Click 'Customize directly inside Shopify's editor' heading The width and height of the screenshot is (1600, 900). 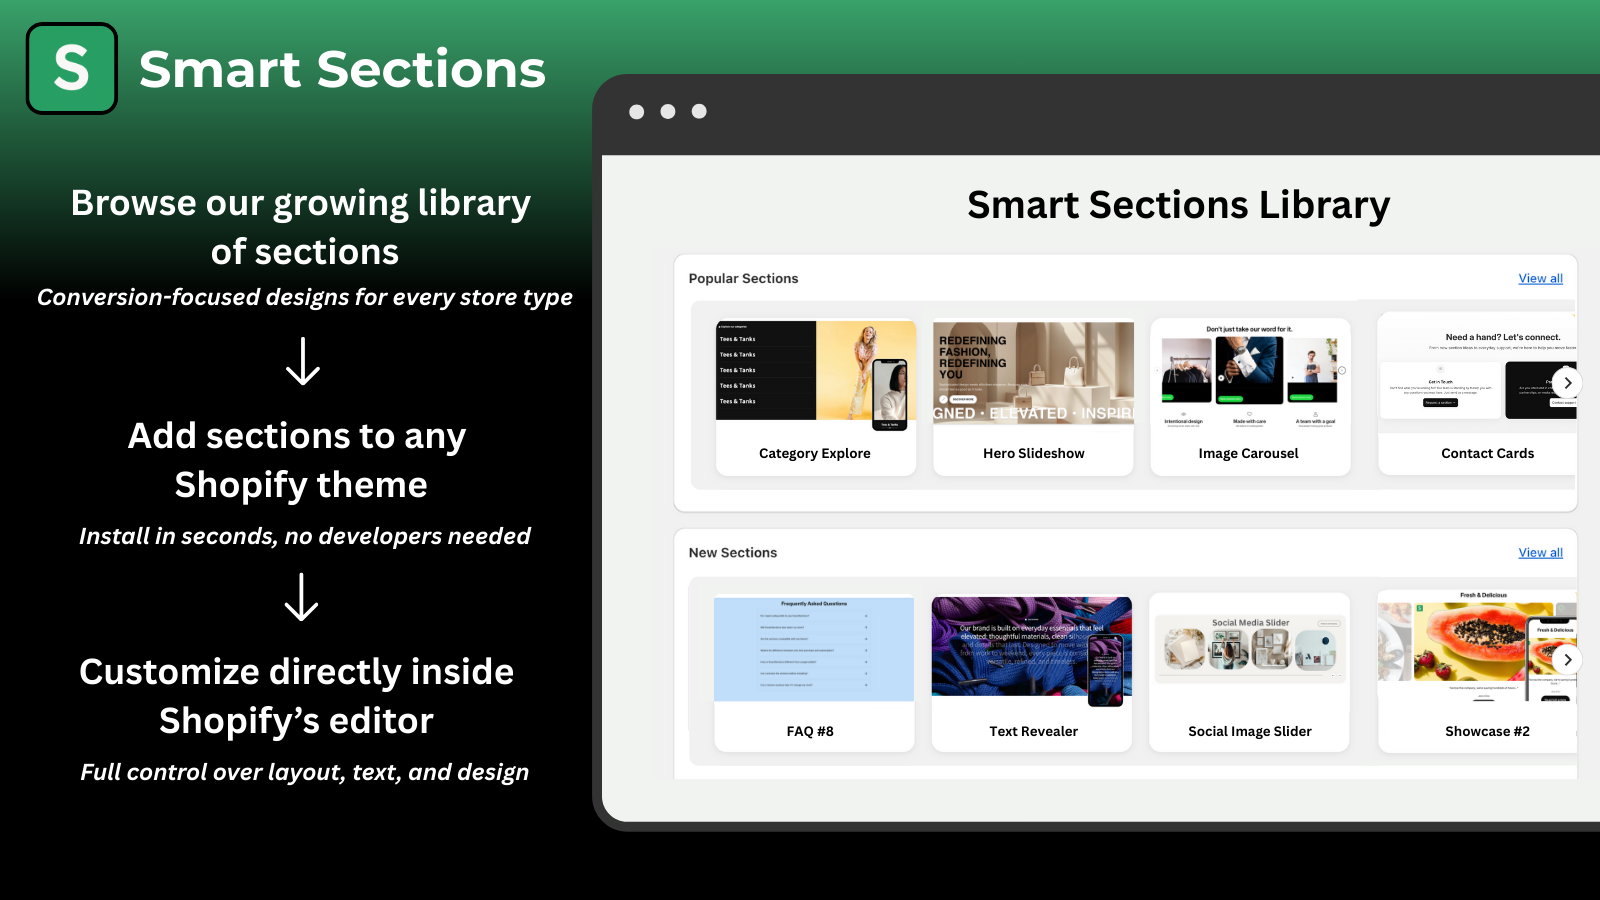click(x=297, y=696)
